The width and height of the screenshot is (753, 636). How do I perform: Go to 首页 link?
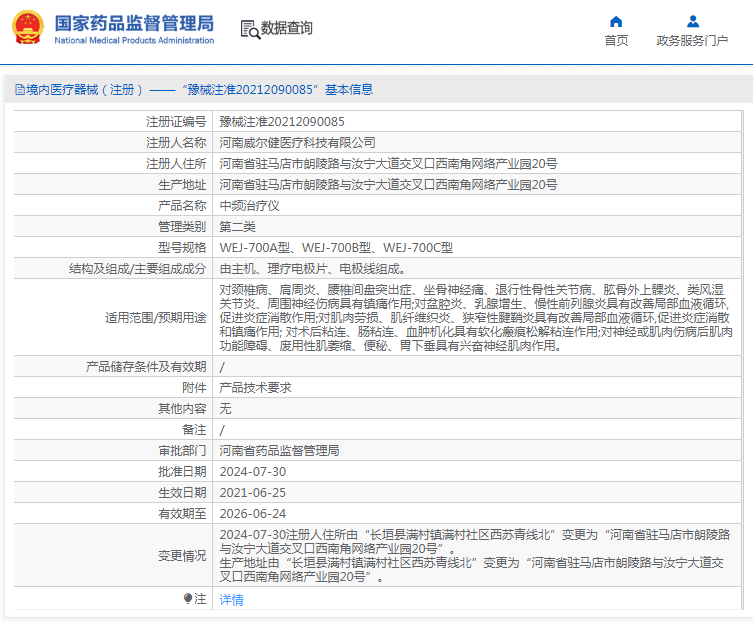(x=616, y=41)
